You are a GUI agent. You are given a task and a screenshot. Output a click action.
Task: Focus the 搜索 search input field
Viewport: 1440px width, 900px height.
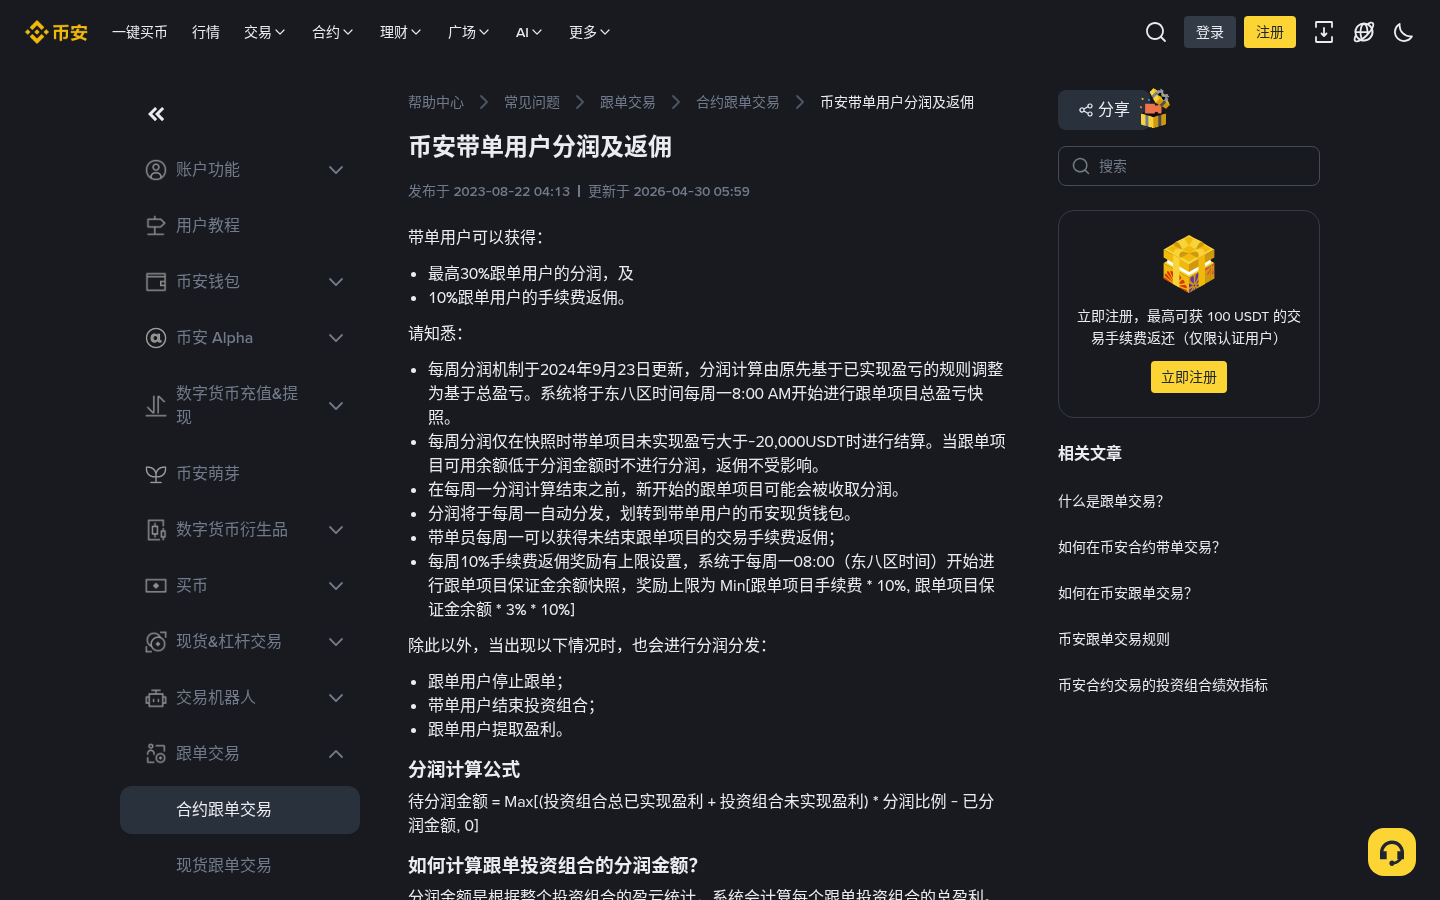(1189, 166)
